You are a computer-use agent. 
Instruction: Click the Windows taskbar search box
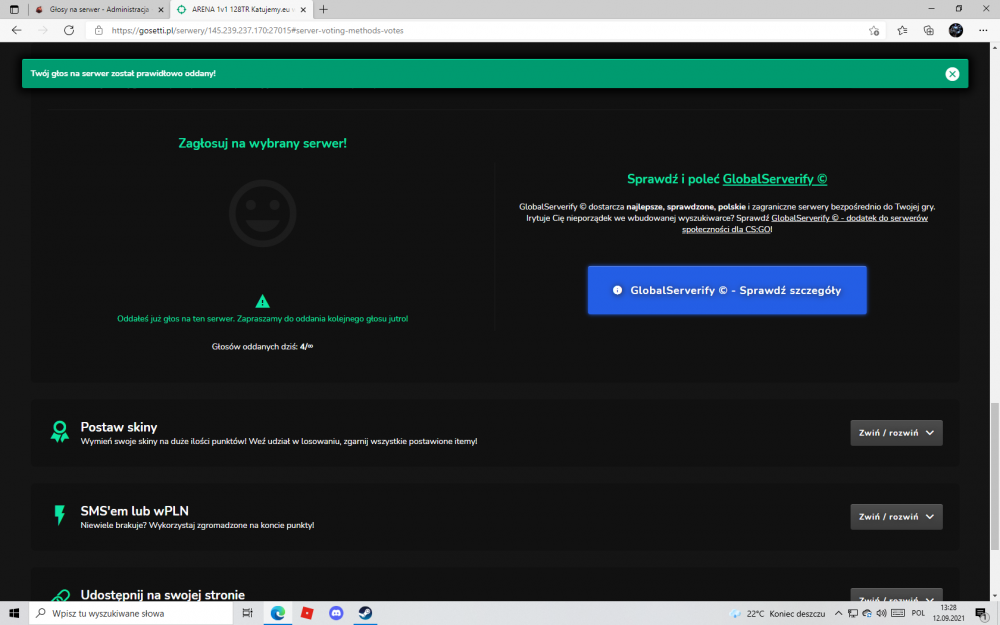point(131,613)
